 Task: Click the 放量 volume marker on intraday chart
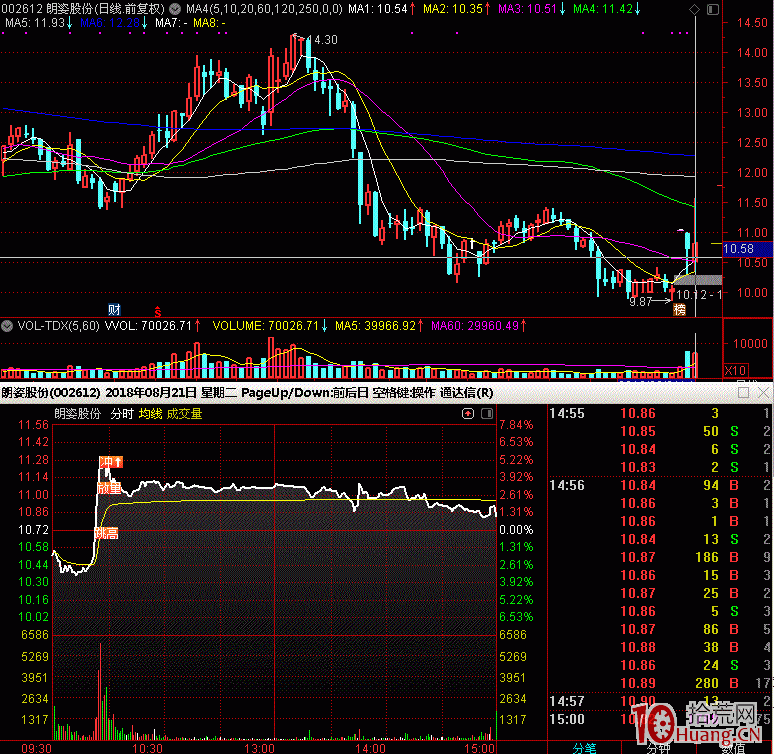pos(108,488)
